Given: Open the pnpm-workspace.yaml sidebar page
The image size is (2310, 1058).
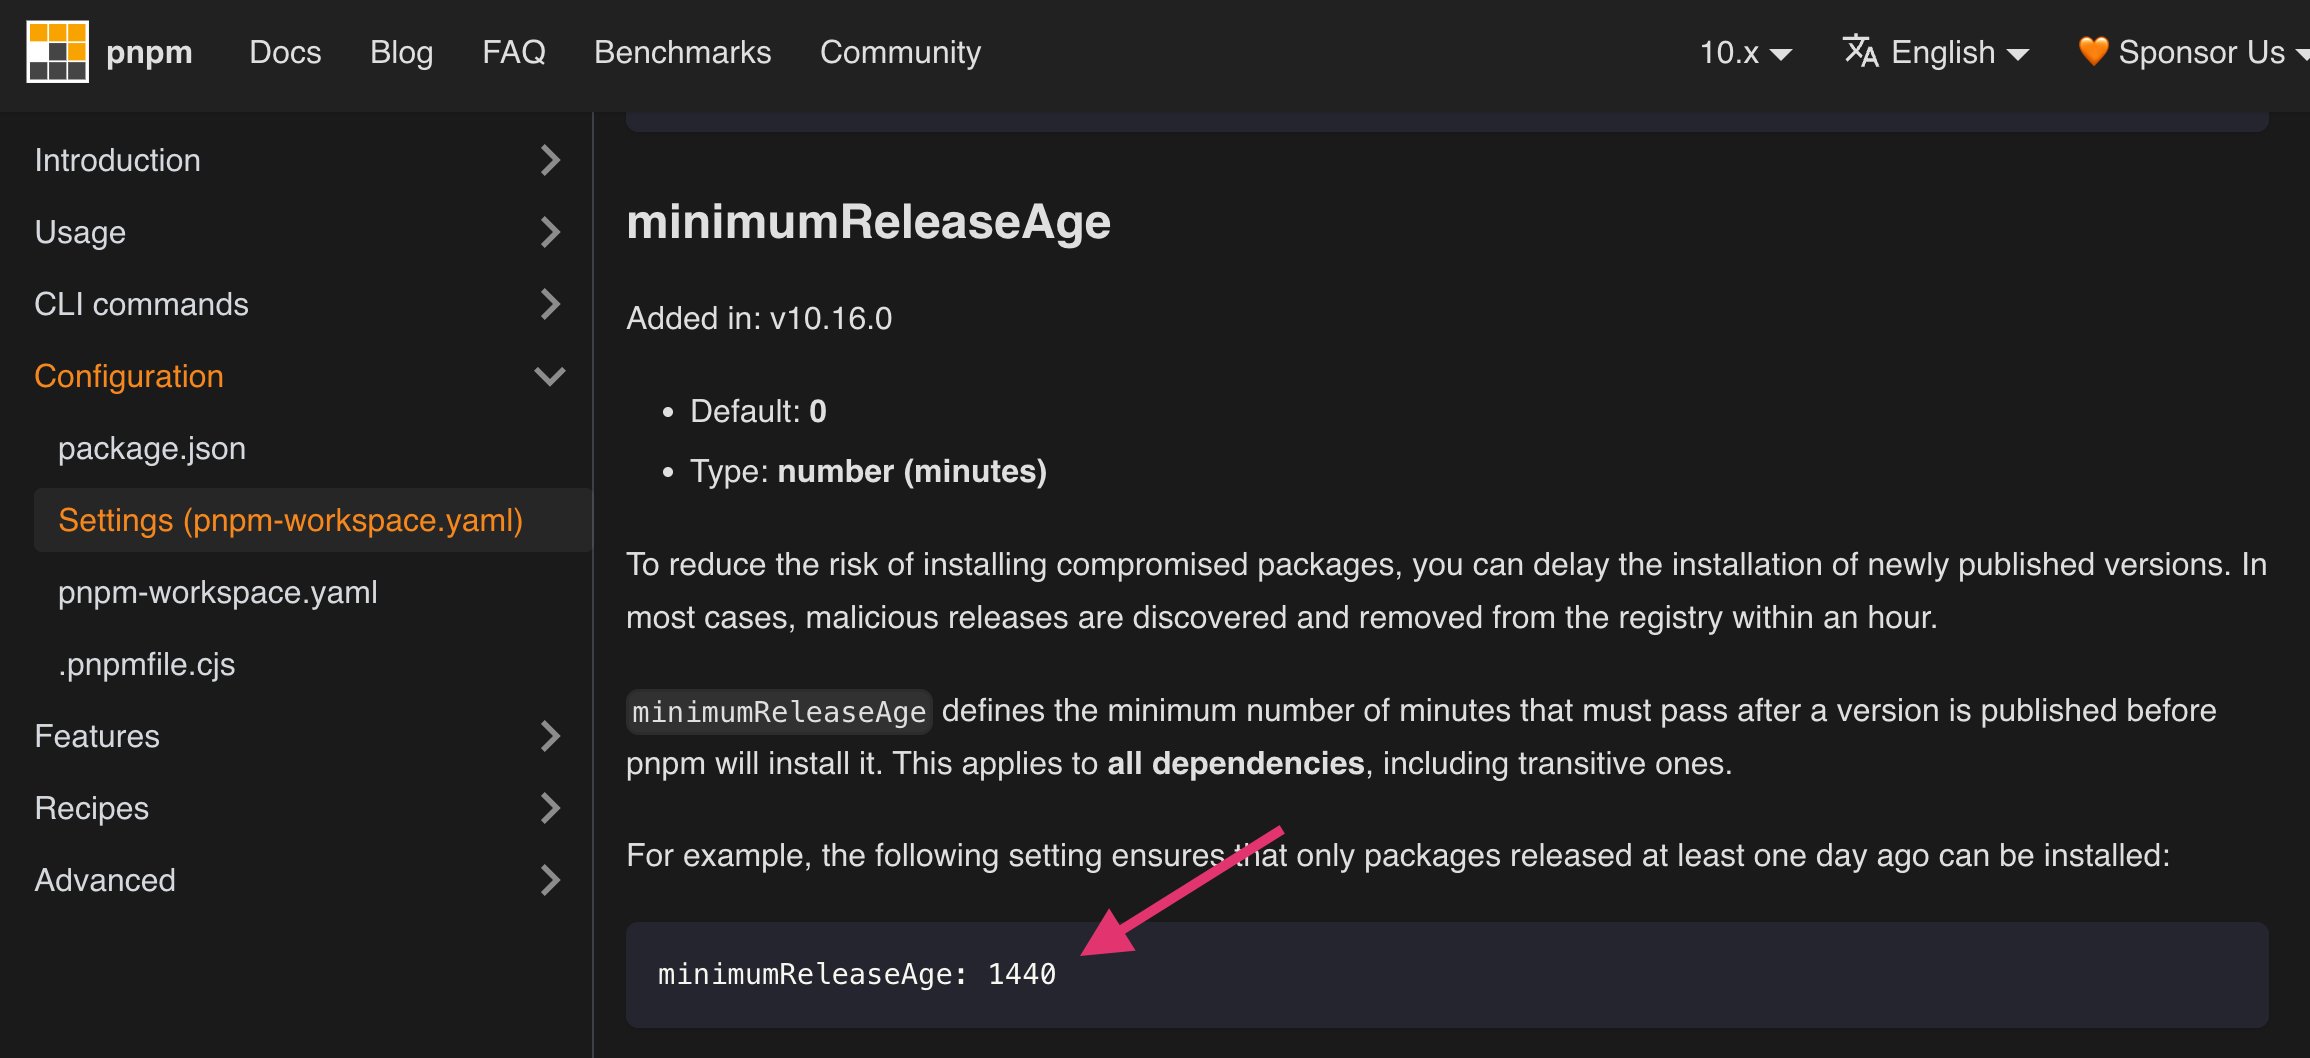Looking at the screenshot, I should (x=218, y=592).
